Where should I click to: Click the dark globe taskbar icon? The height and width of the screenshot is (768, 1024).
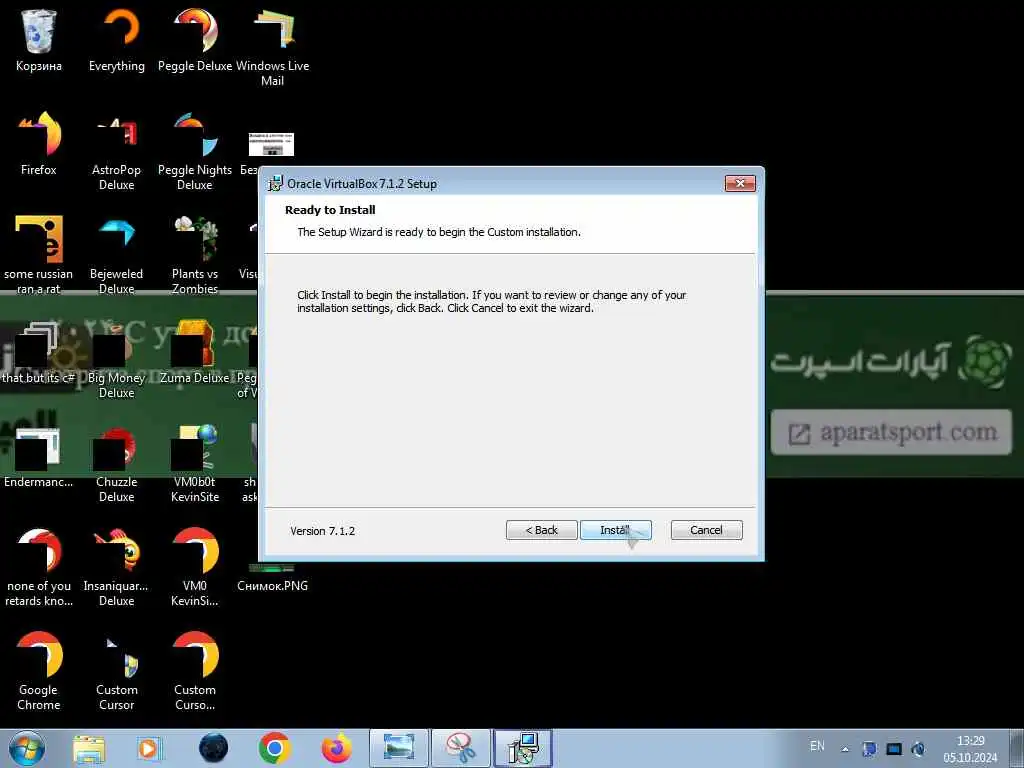click(214, 748)
